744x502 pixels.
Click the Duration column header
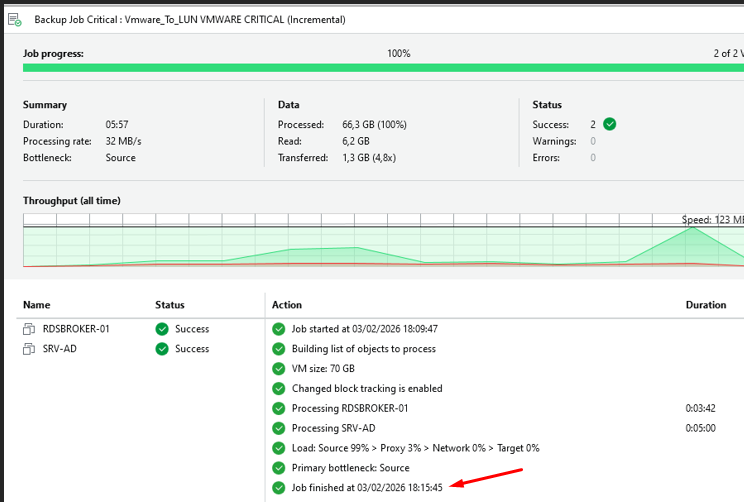(x=706, y=305)
